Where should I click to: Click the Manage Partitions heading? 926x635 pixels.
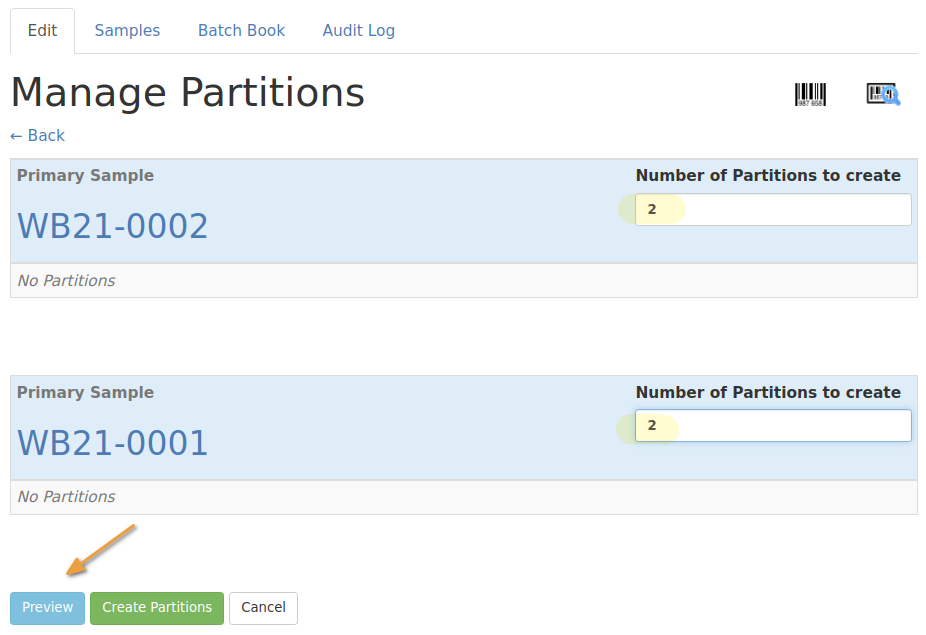(x=187, y=92)
